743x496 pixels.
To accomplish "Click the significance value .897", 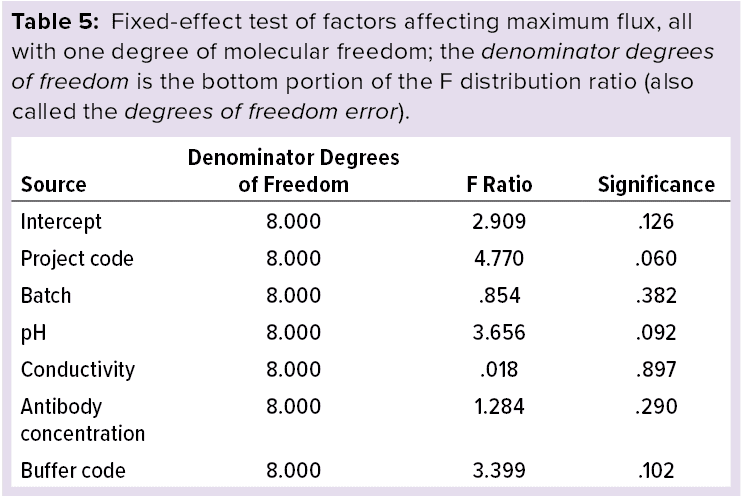I will [x=656, y=369].
